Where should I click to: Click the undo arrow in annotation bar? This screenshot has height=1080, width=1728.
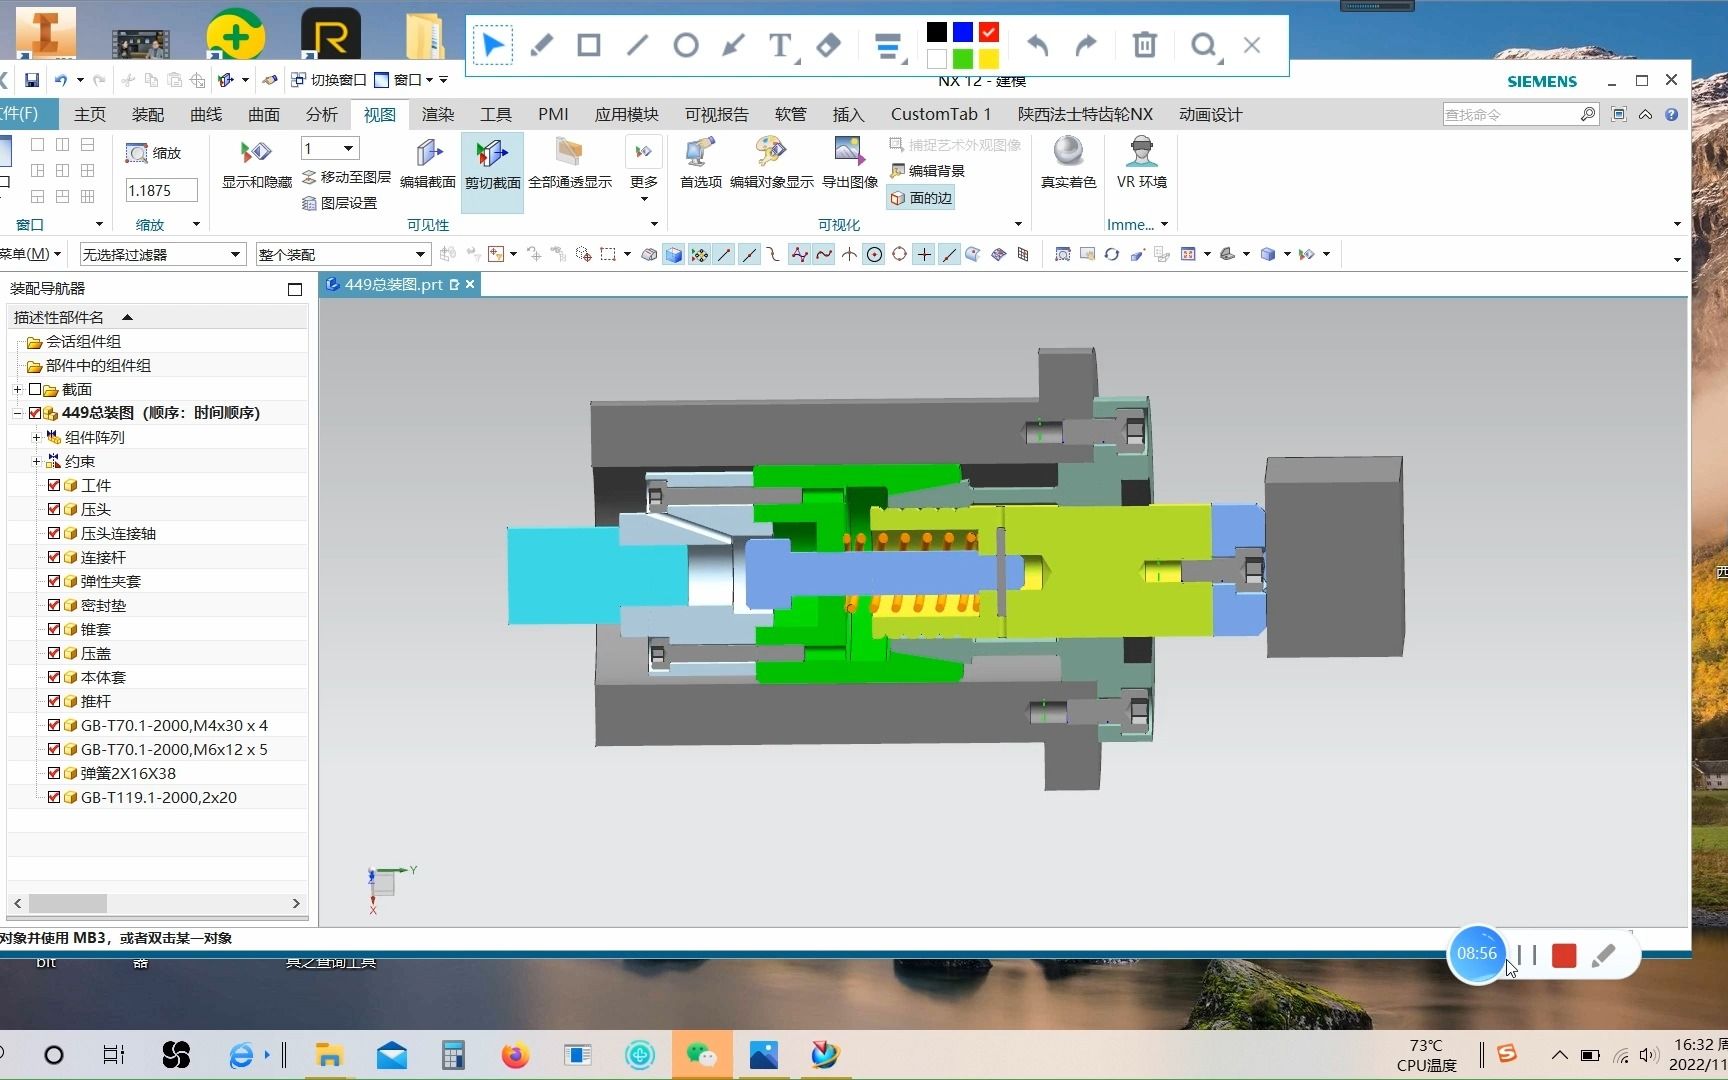[x=1038, y=45]
